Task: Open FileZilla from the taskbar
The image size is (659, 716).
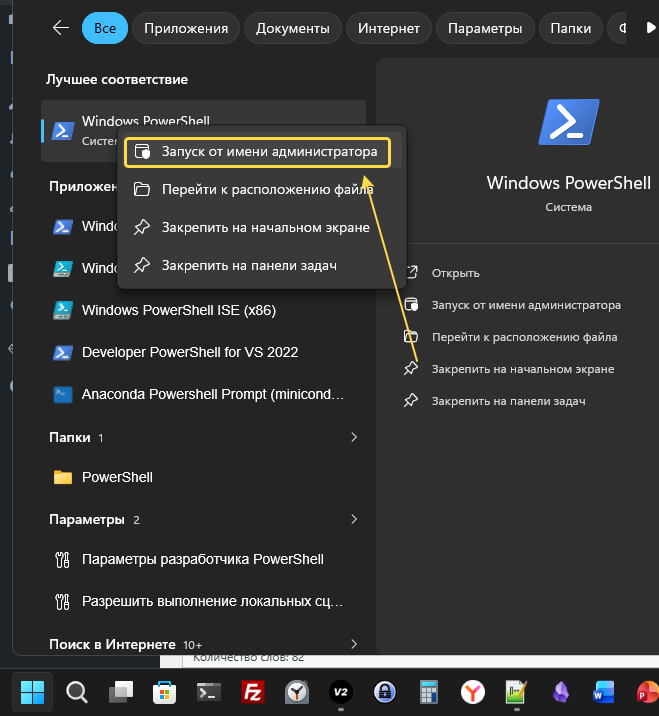Action: click(254, 691)
